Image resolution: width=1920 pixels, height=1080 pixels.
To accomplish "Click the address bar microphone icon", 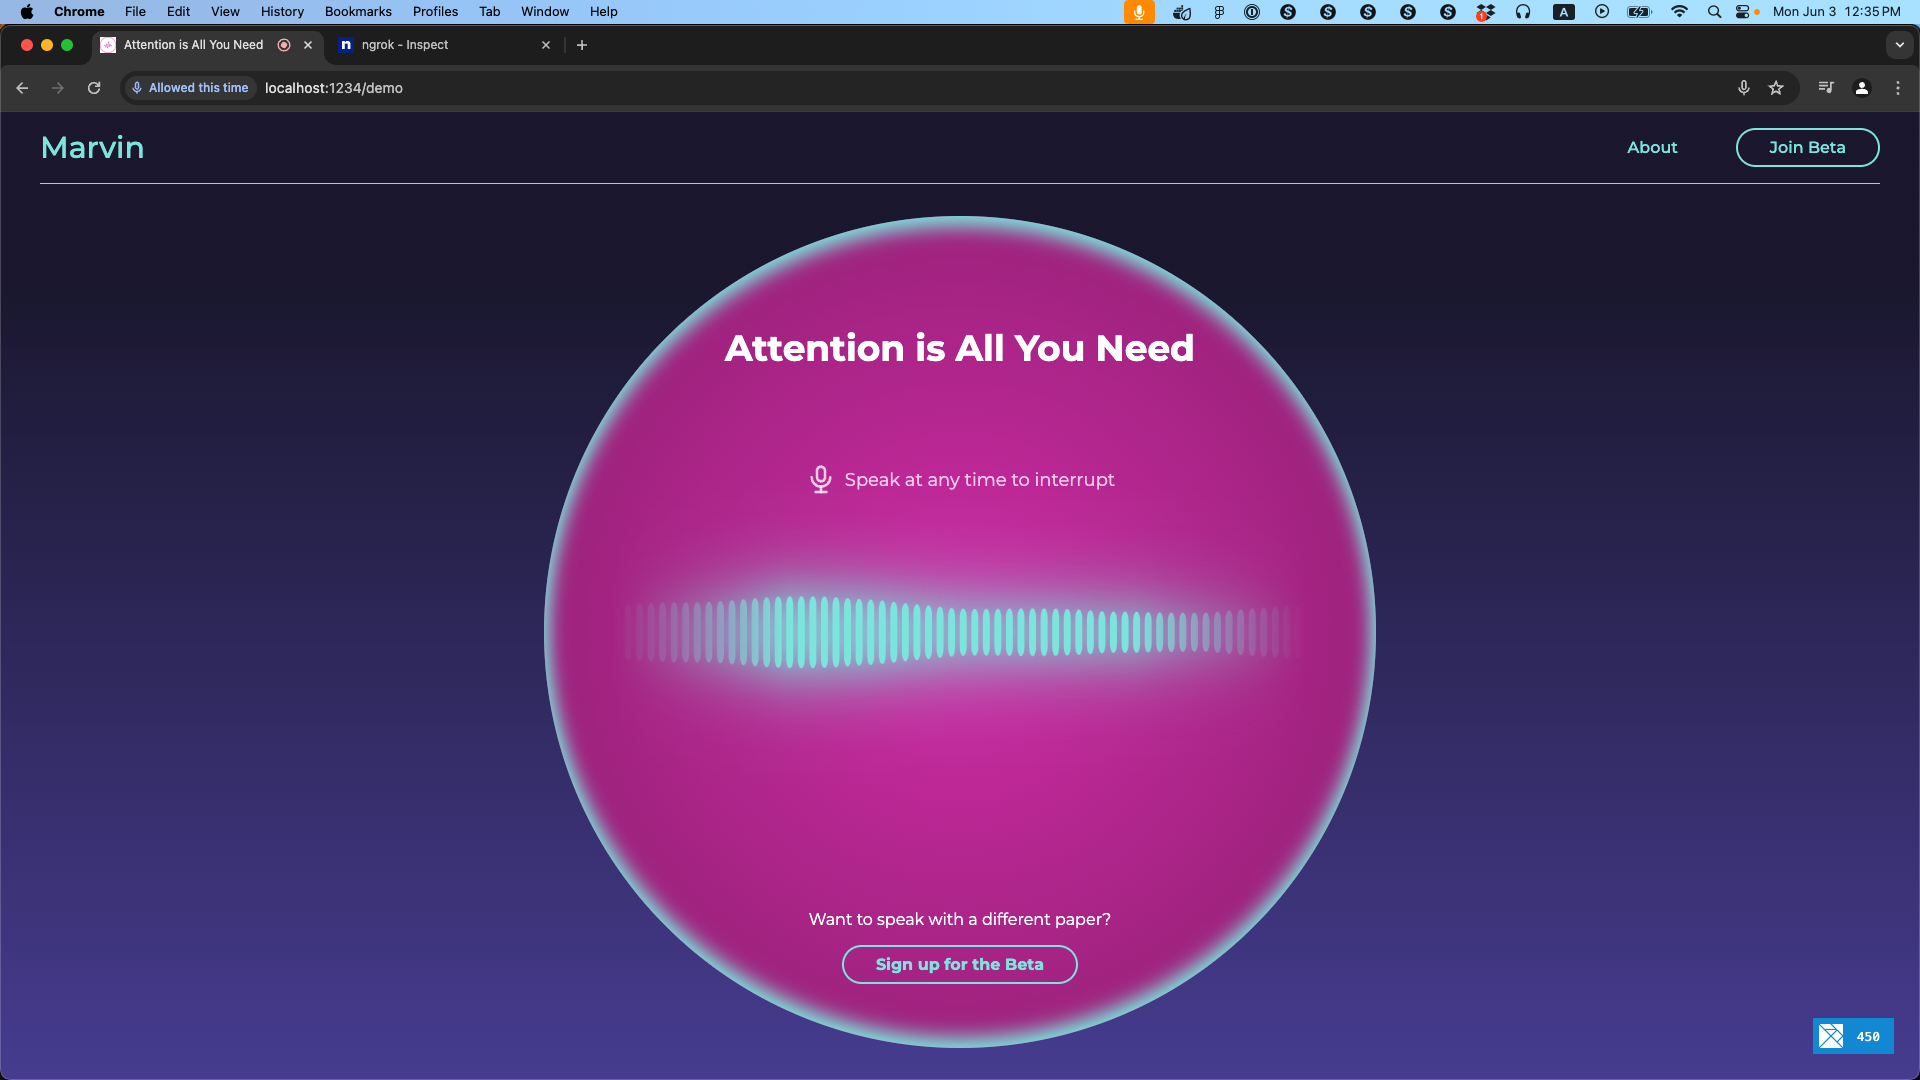I will 1743,88.
